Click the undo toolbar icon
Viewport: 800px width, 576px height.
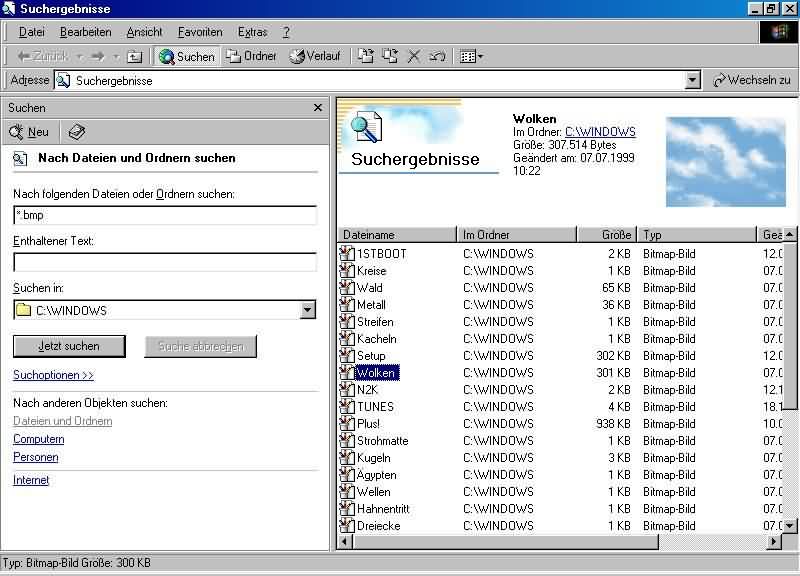437,57
